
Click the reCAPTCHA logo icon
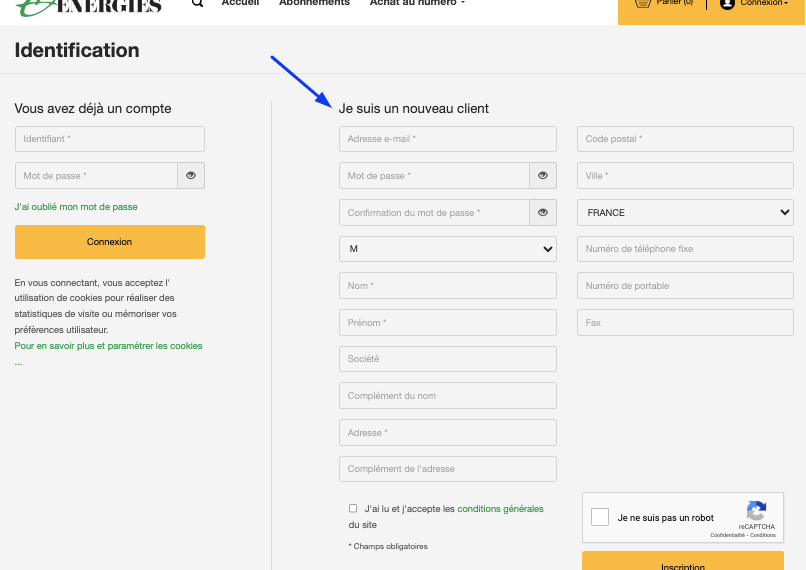[756, 510]
